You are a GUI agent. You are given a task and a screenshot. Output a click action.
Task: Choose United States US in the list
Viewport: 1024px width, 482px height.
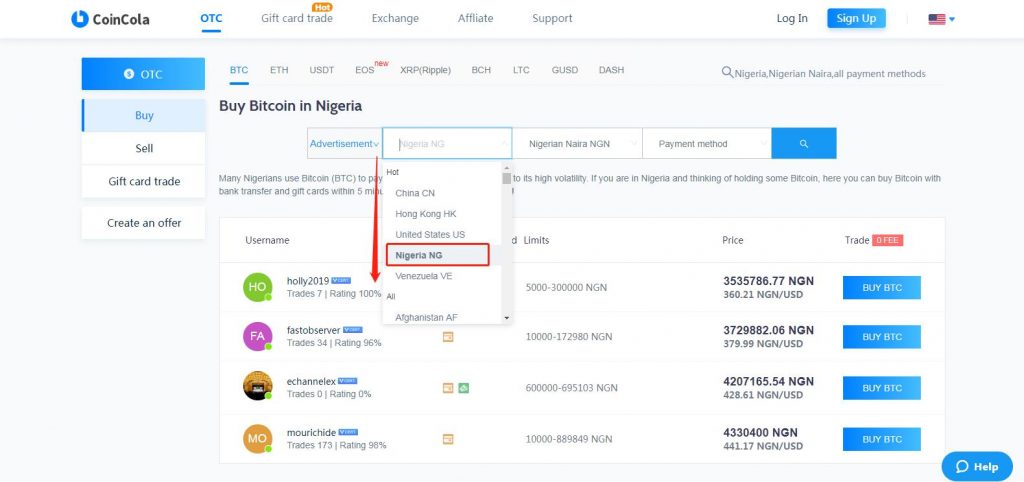(430, 234)
